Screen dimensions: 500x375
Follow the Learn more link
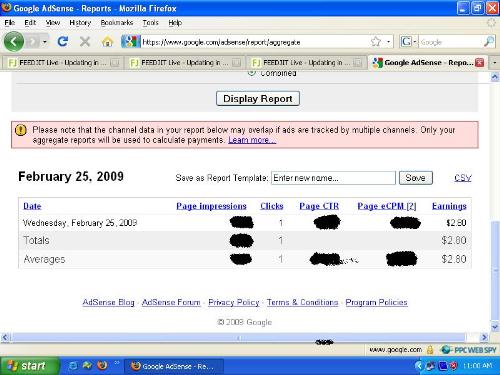pos(252,140)
